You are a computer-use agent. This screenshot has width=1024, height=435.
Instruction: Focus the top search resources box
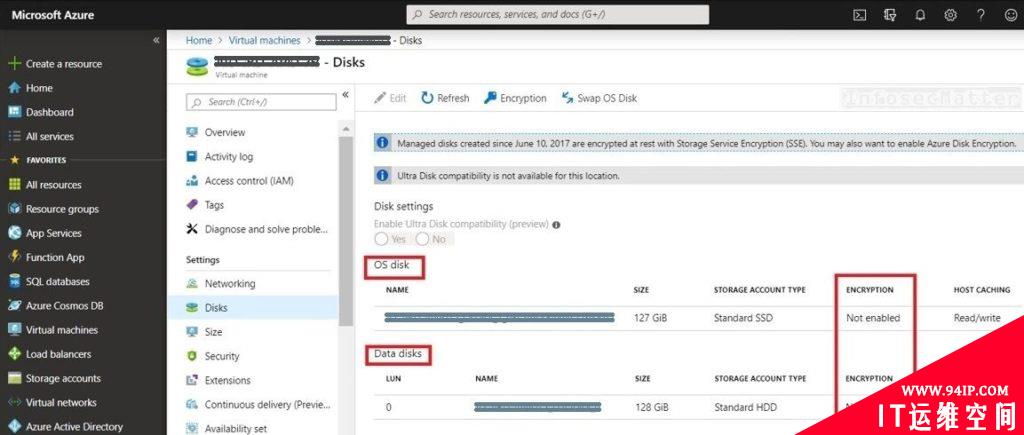[558, 14]
